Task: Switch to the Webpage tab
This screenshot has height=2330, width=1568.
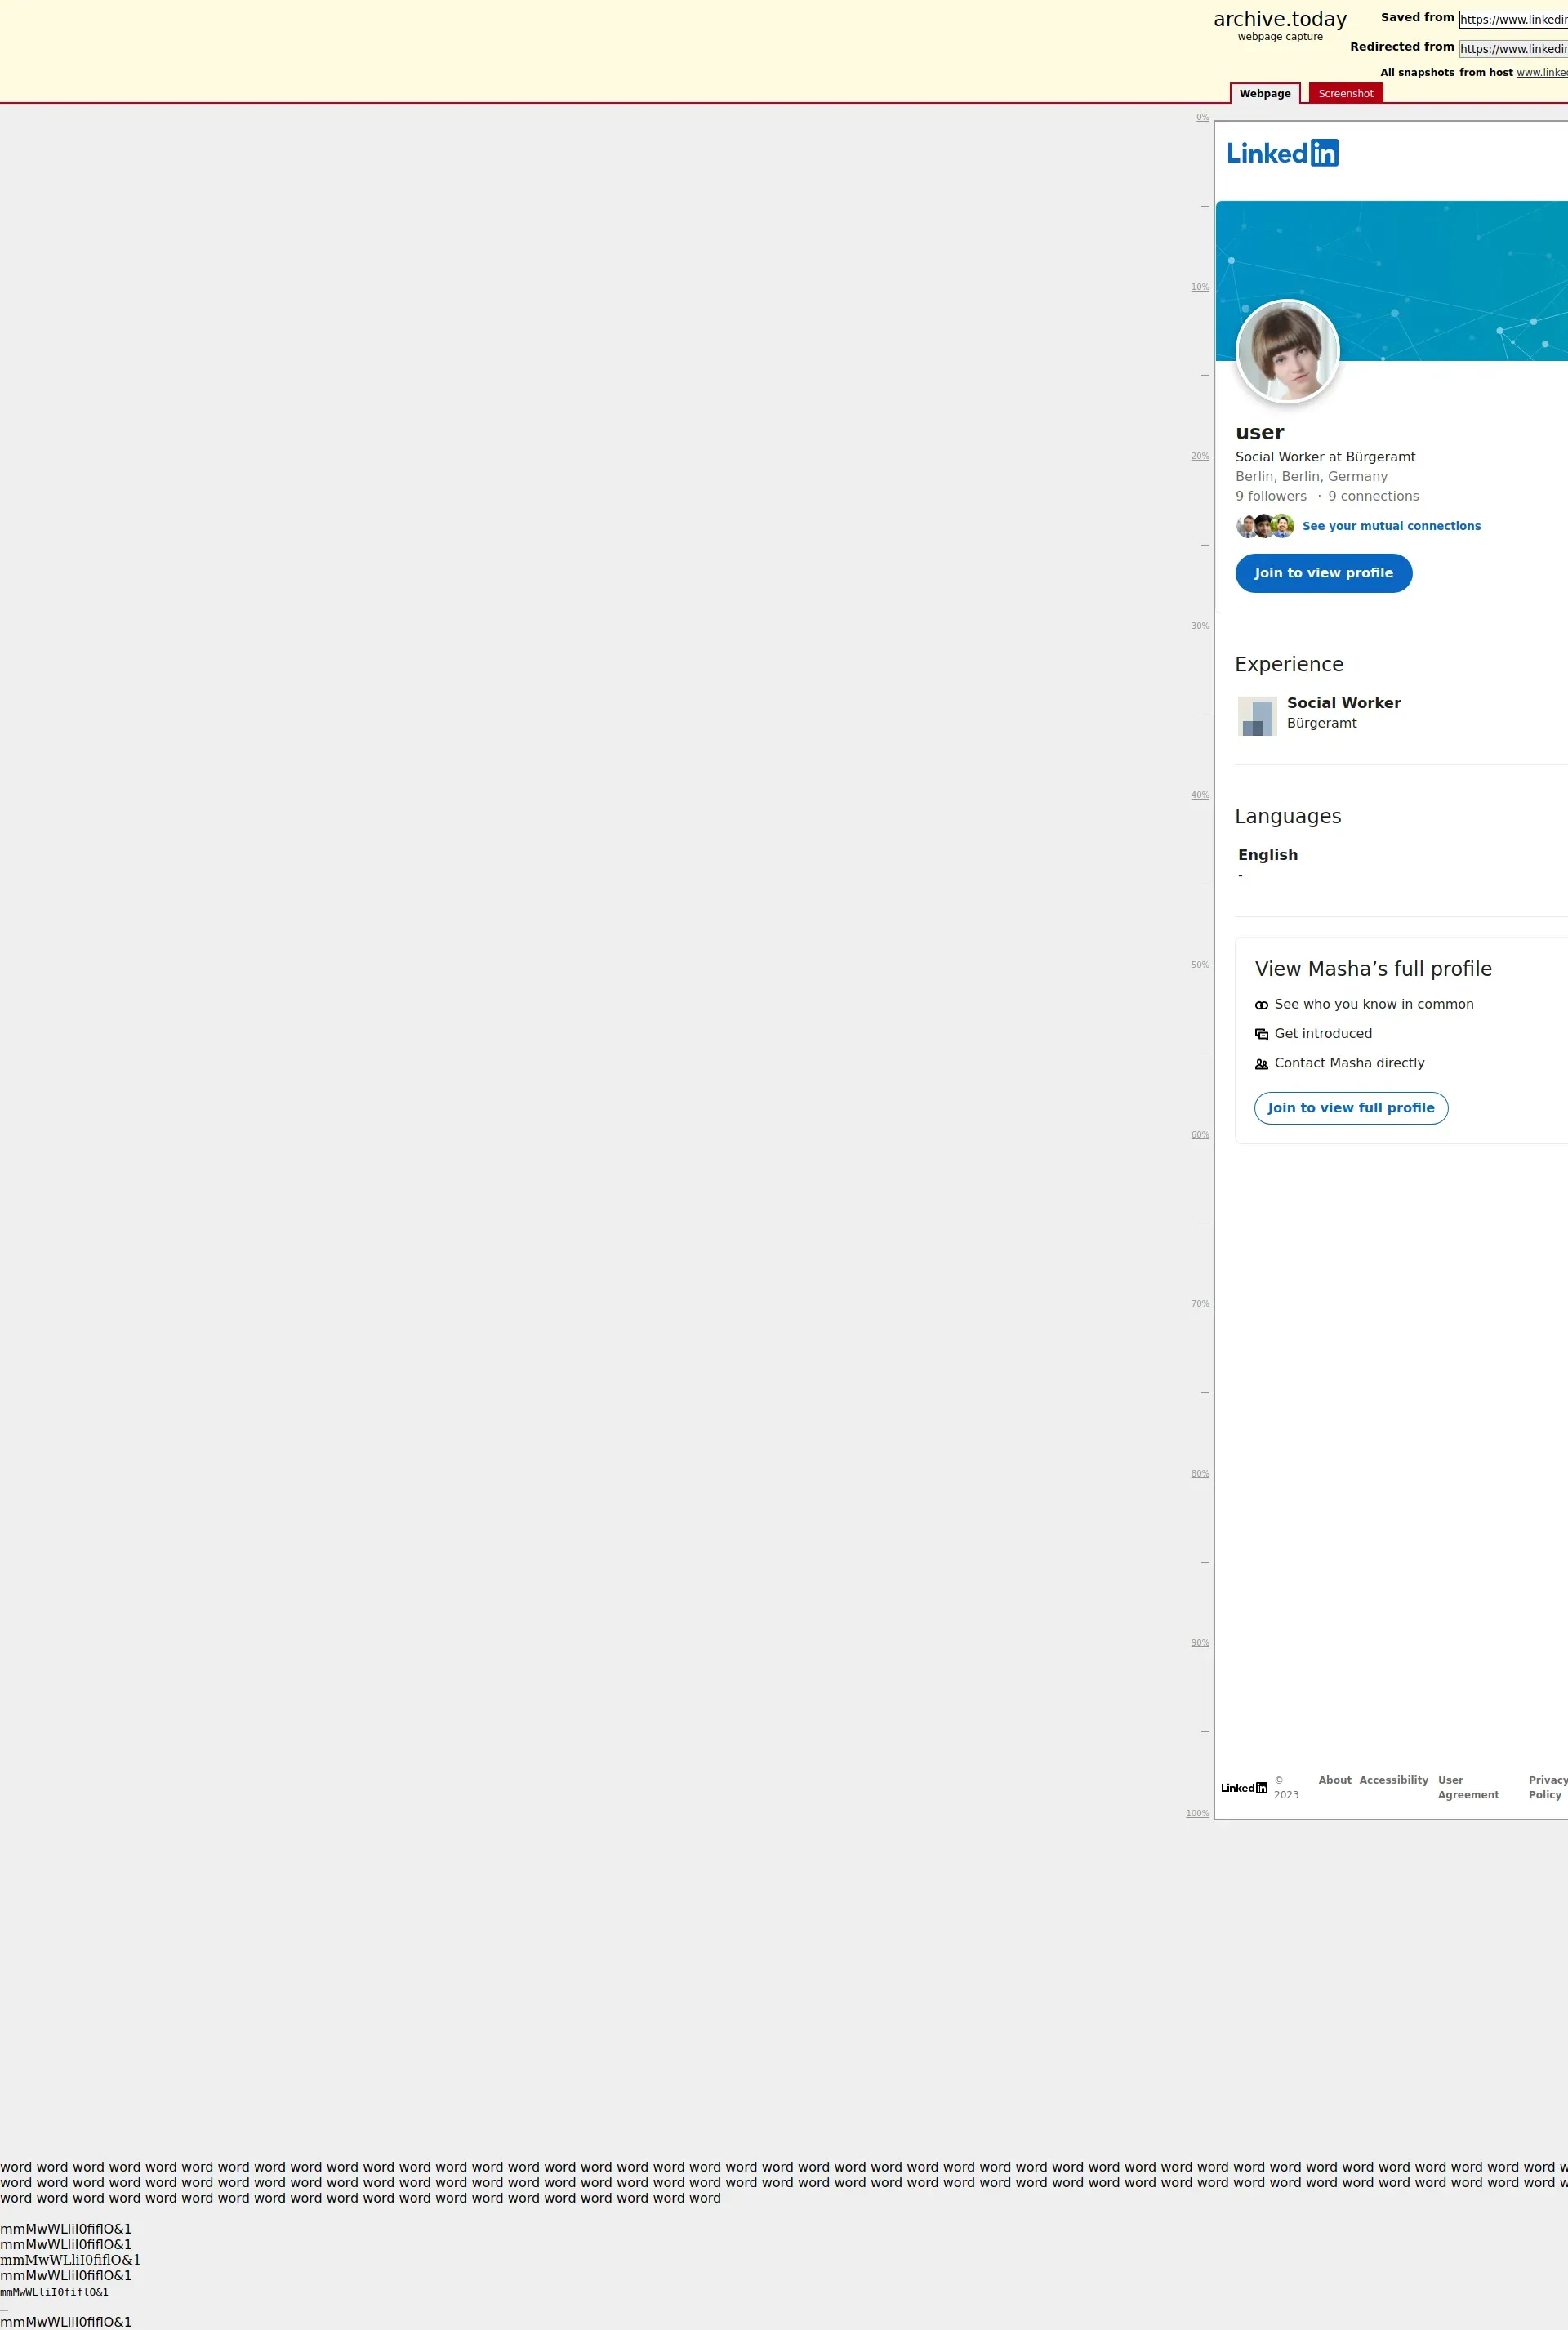Action: (1264, 94)
